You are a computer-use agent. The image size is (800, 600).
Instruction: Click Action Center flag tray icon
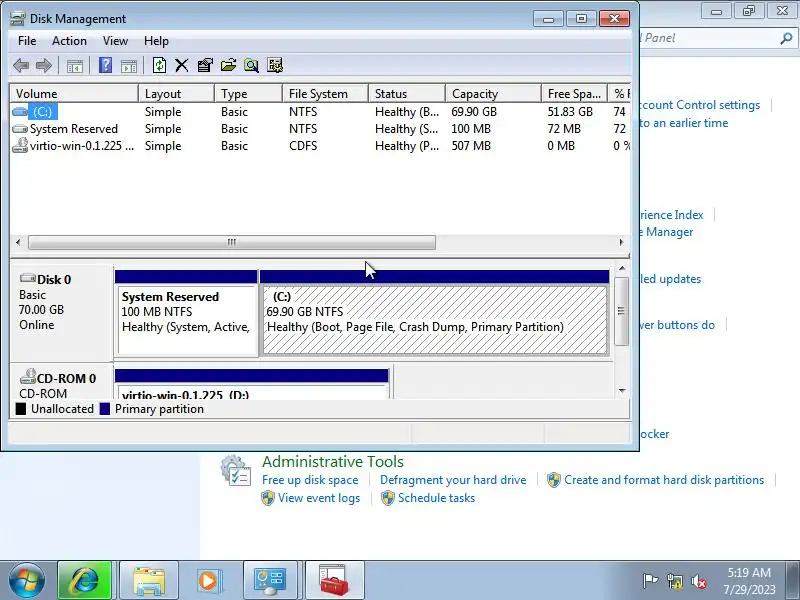pyautogui.click(x=650, y=581)
